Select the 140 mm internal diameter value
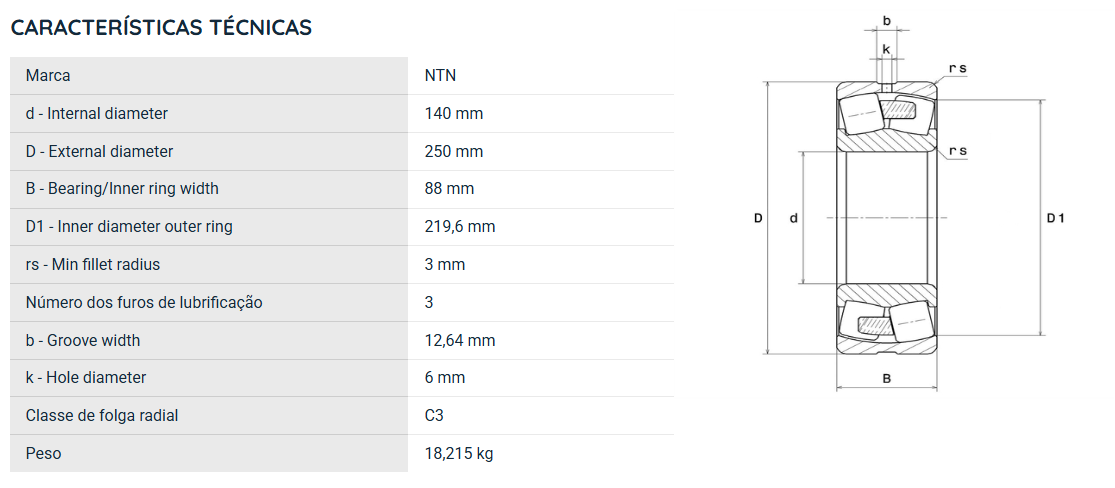1115x488 pixels. point(454,113)
